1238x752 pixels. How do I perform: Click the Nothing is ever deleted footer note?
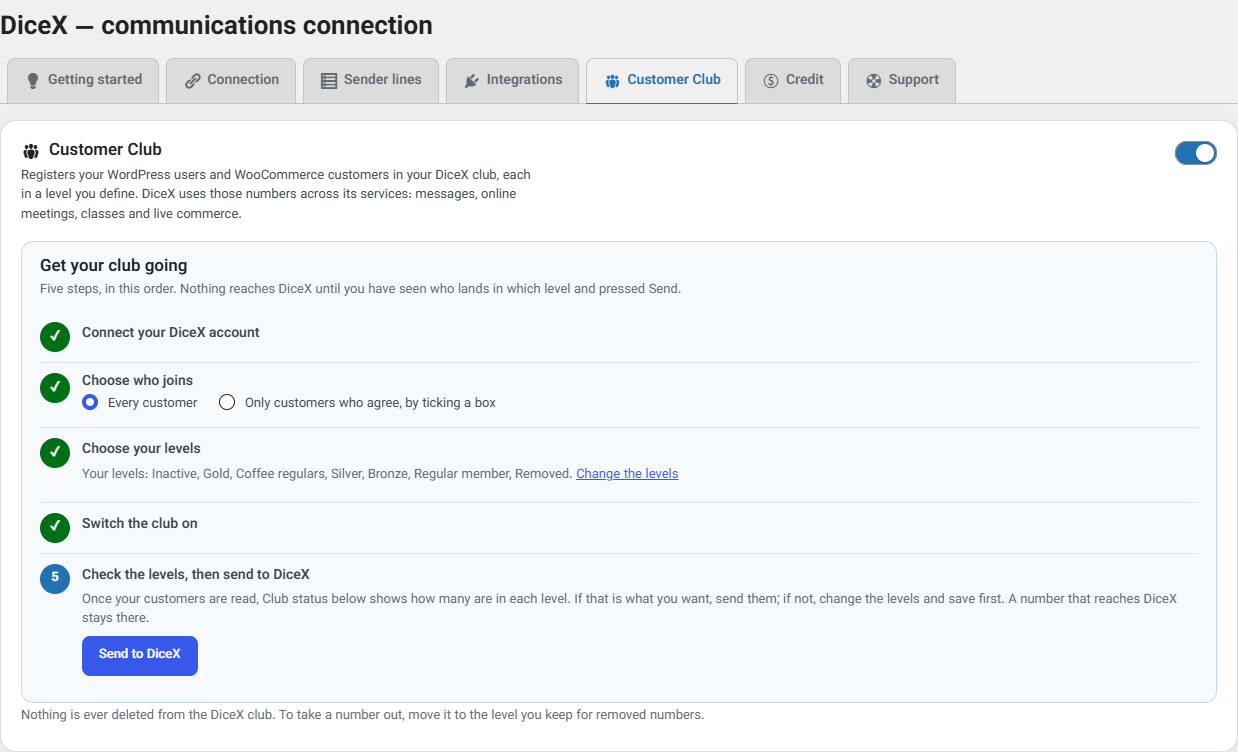coord(363,715)
